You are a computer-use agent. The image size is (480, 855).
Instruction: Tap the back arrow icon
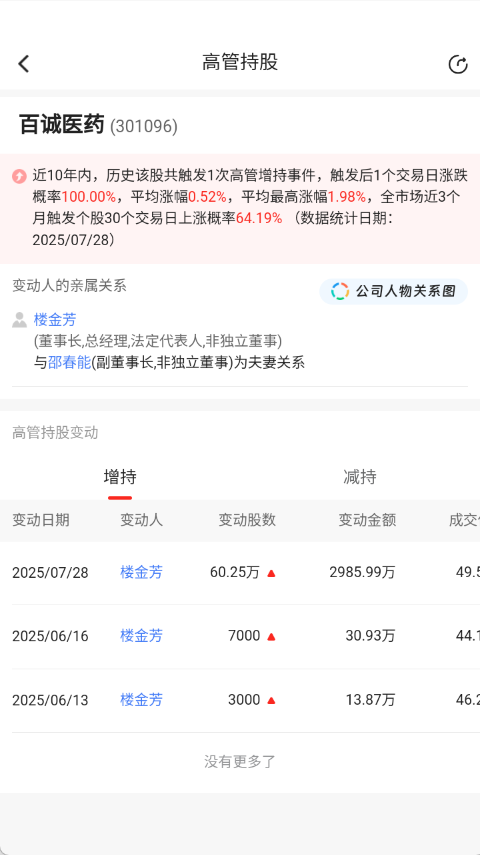coord(23,64)
